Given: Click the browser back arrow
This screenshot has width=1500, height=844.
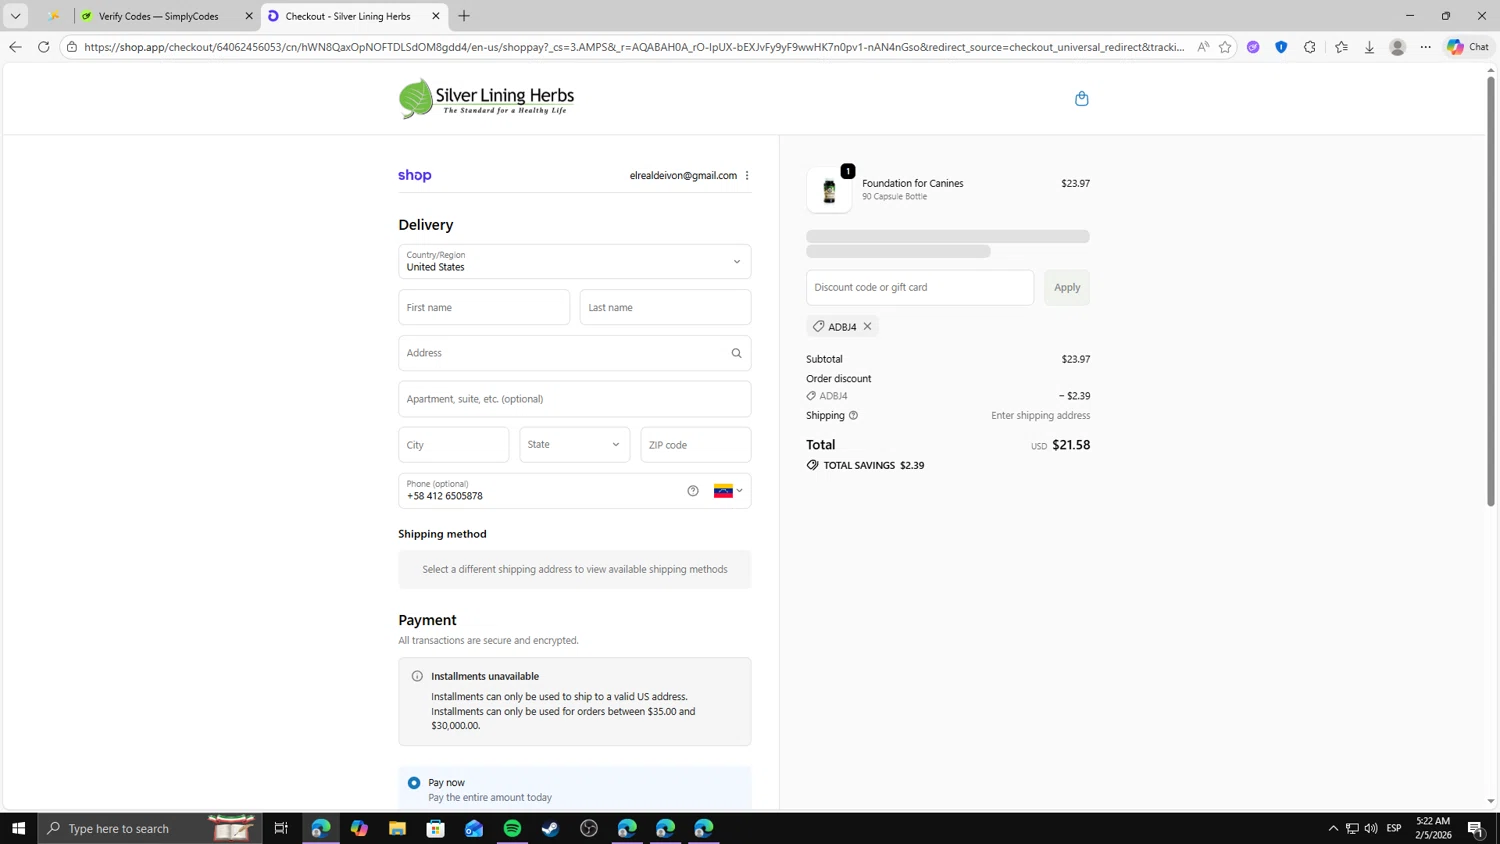Looking at the screenshot, I should (x=15, y=47).
